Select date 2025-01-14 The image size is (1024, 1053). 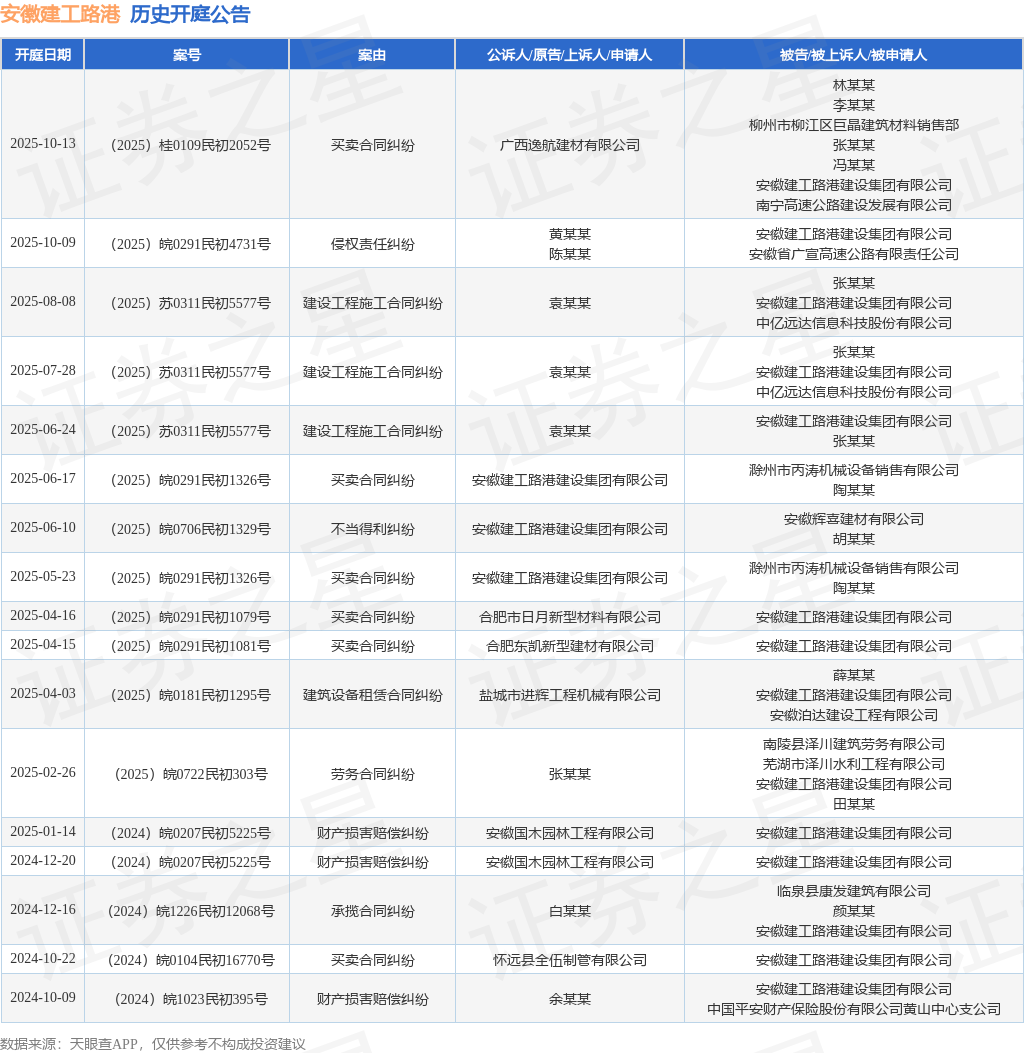click(x=43, y=832)
